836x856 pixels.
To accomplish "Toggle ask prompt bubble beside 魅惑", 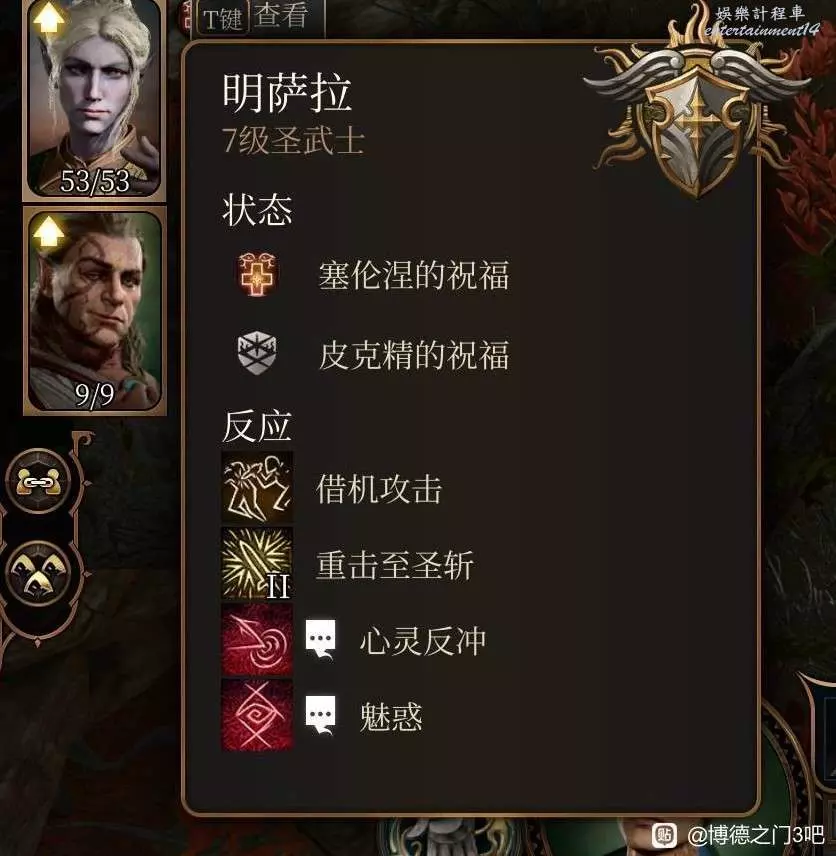I will click(321, 715).
